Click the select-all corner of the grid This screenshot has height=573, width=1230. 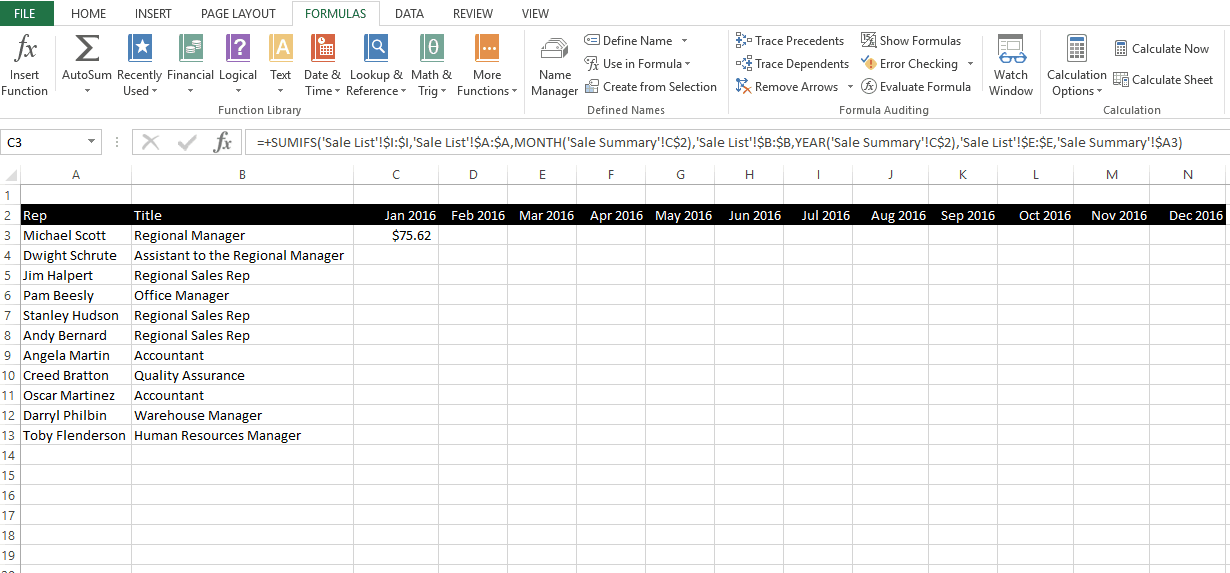tap(10, 175)
